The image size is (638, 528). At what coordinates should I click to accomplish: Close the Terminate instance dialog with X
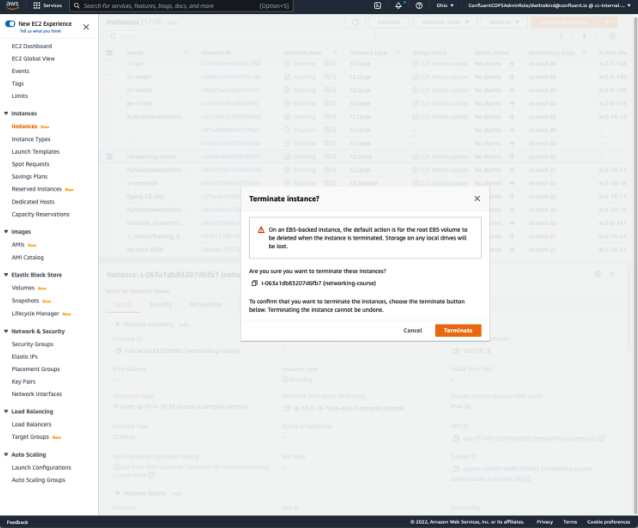pyautogui.click(x=477, y=199)
